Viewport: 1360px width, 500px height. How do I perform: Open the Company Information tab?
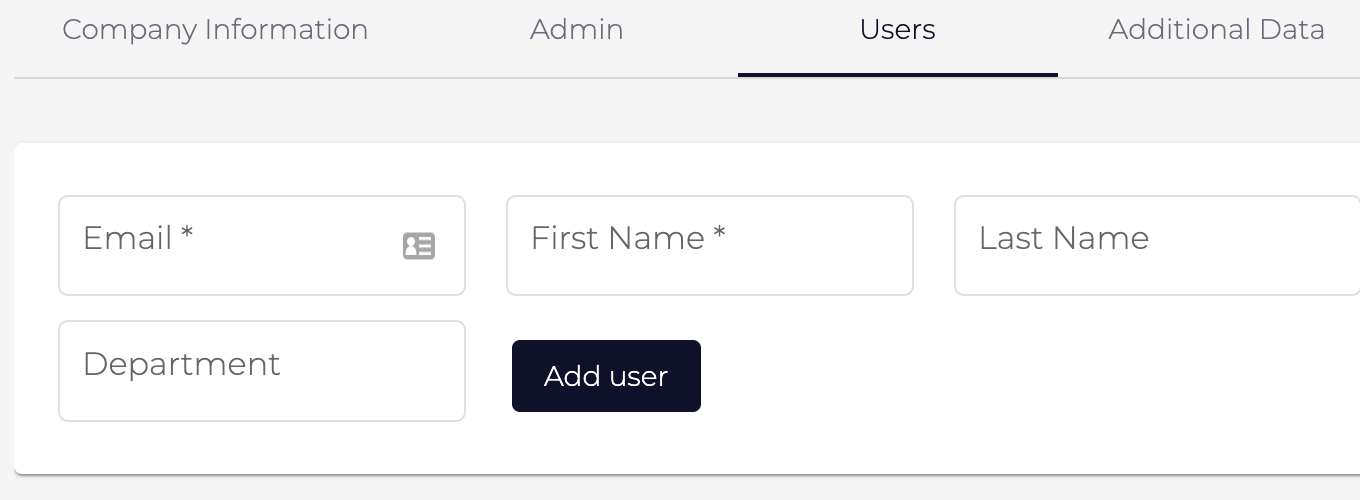[215, 30]
